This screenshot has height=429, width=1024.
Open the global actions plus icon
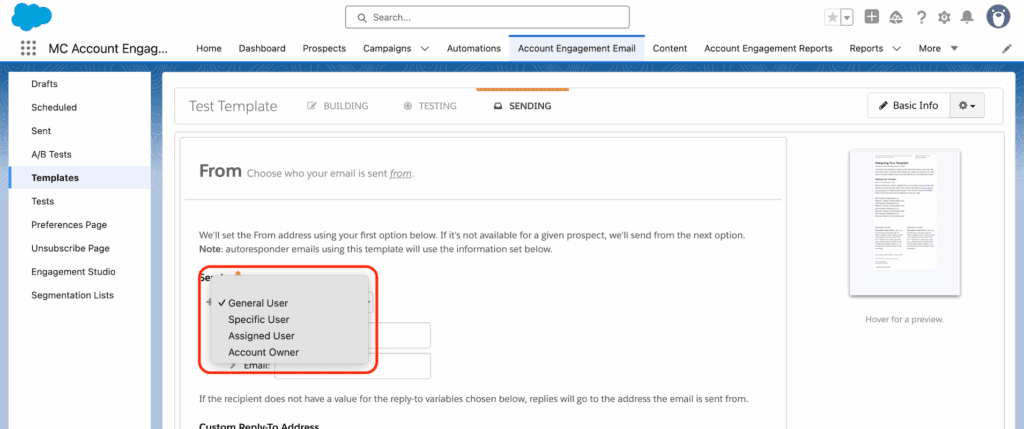(872, 17)
